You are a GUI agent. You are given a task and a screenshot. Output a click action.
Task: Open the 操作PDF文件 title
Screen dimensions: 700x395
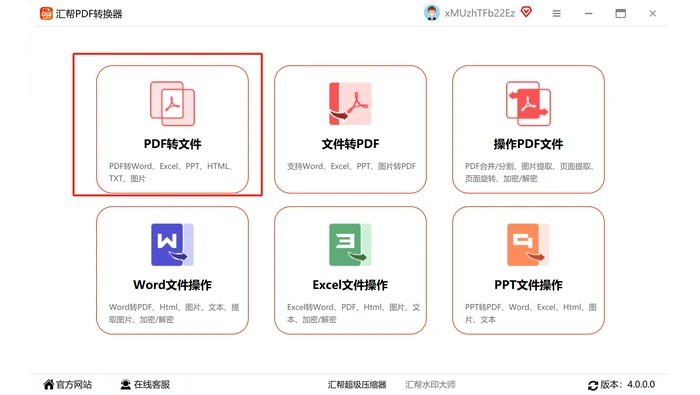(x=528, y=144)
